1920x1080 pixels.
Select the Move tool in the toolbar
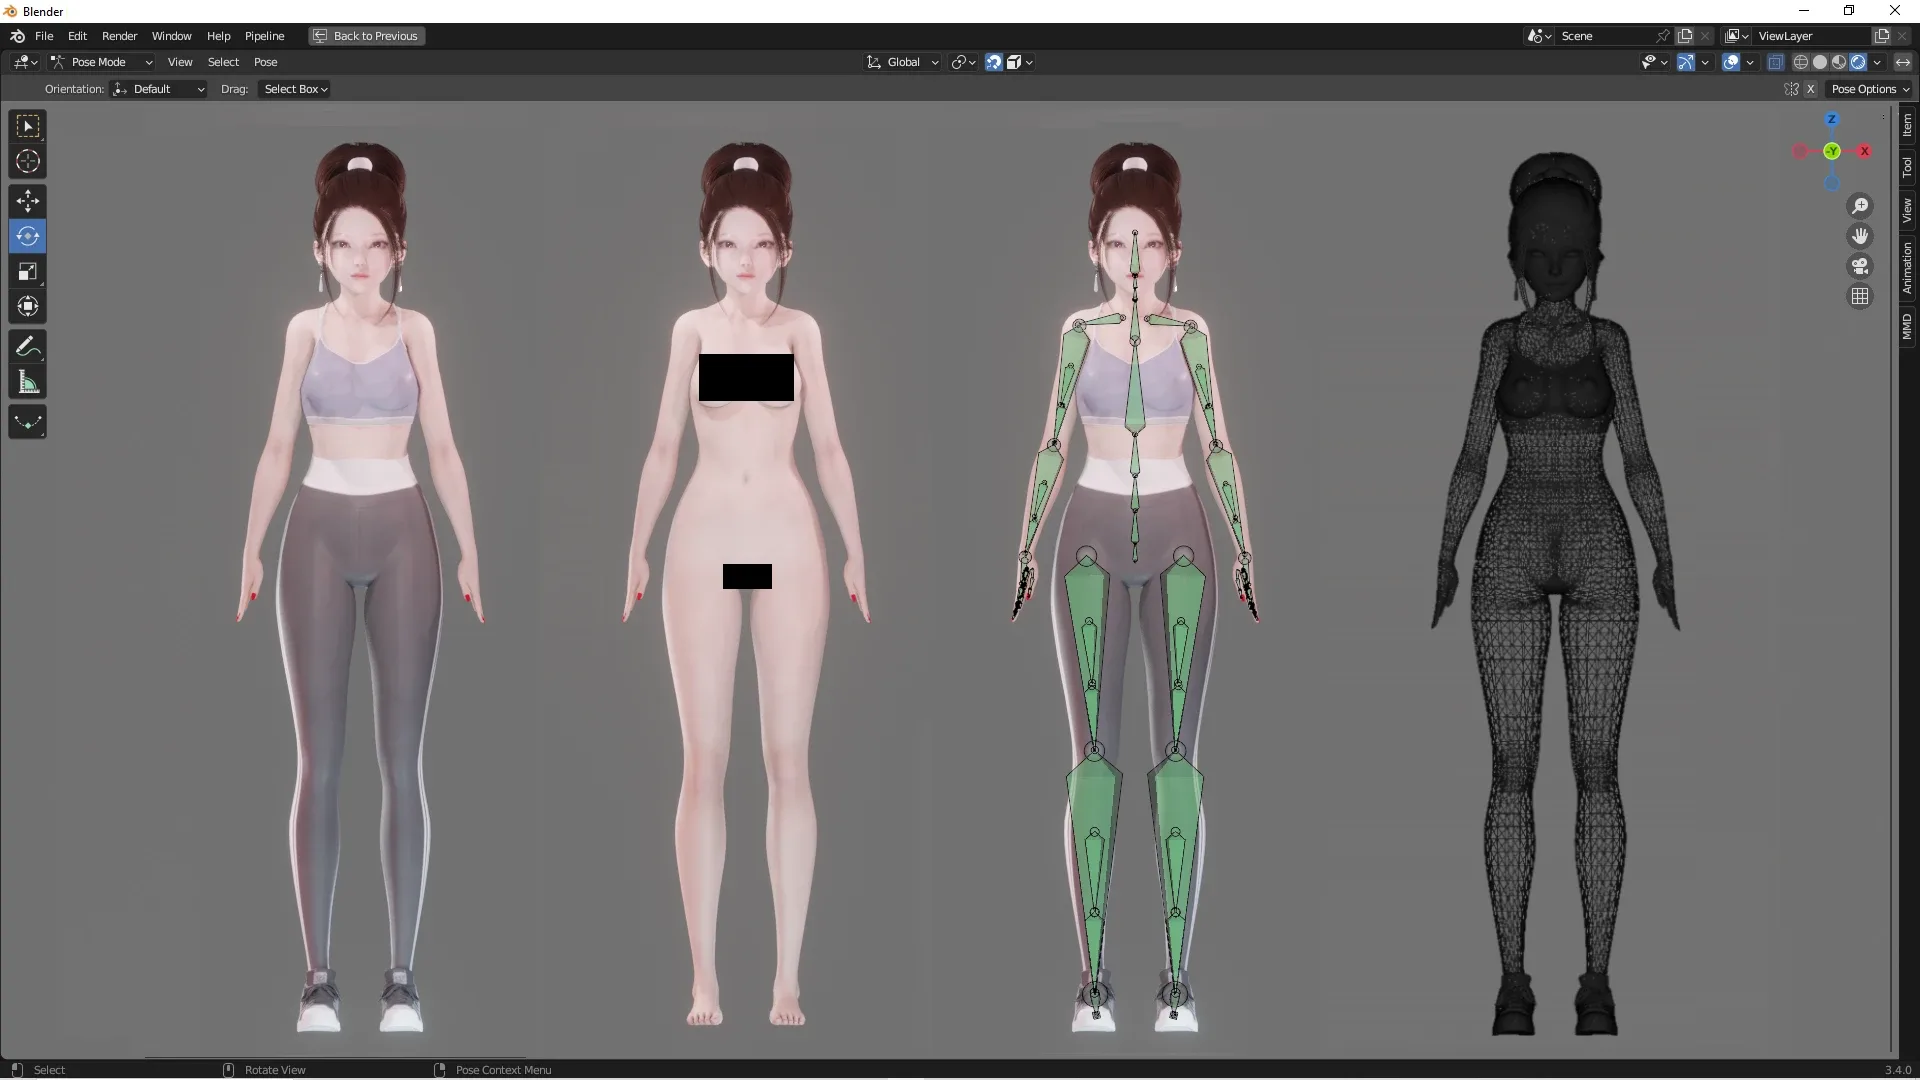[x=27, y=201]
